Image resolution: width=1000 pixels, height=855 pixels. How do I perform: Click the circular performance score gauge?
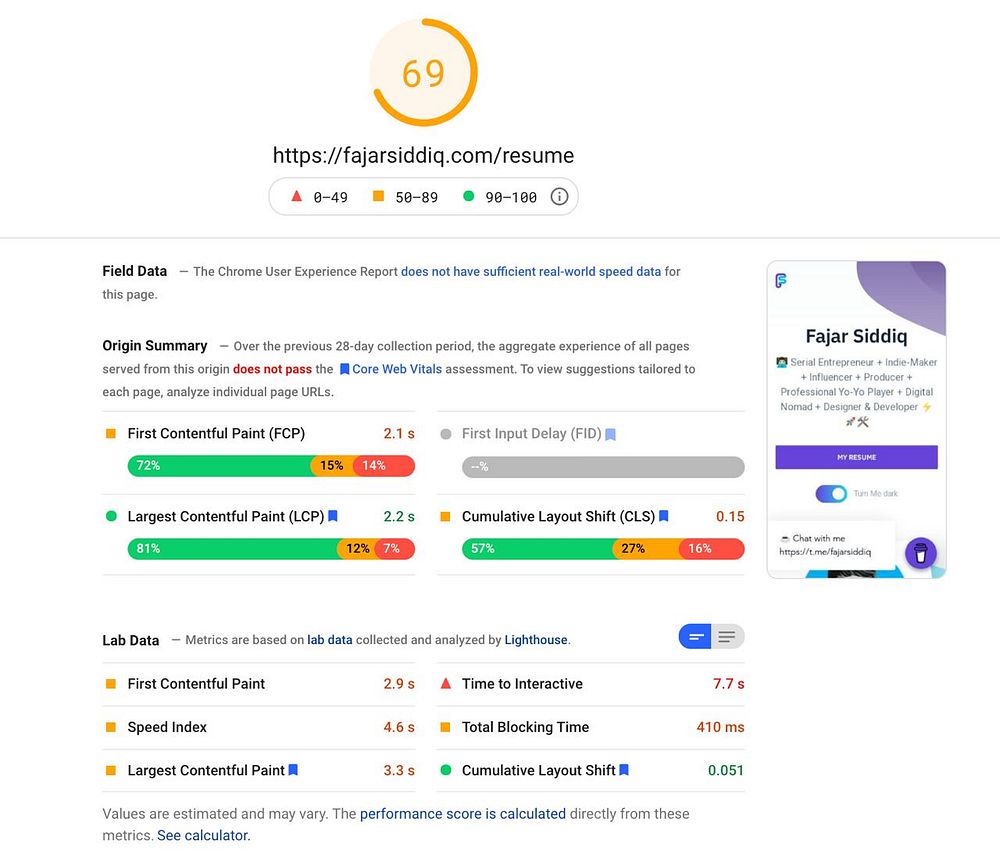pyautogui.click(x=423, y=73)
